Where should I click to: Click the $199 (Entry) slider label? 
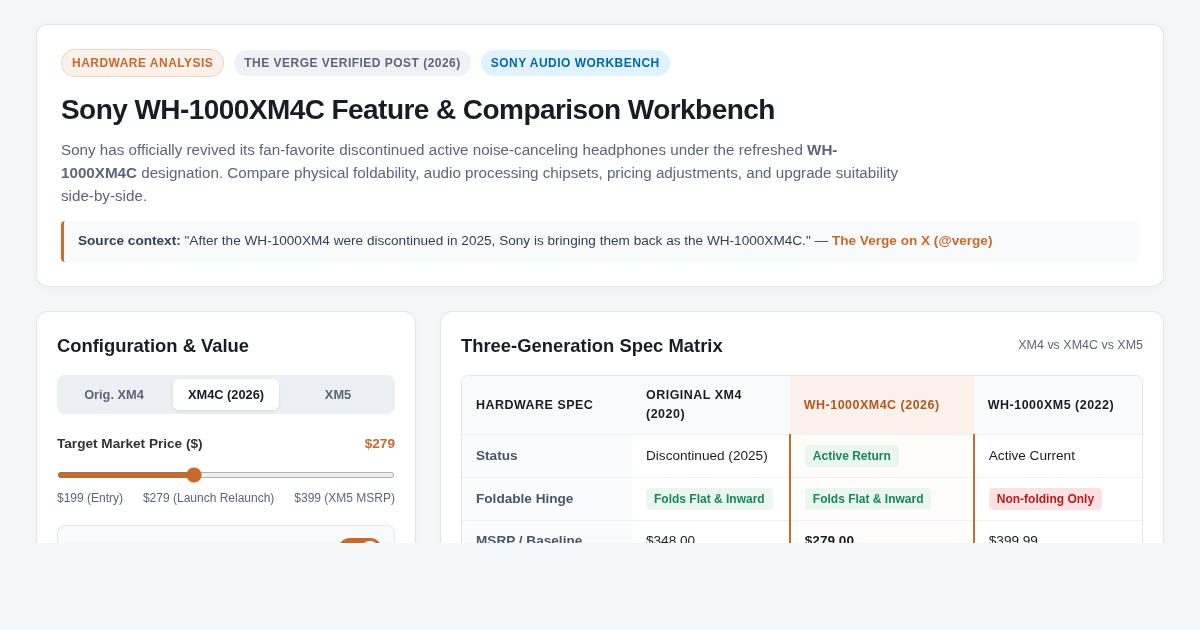[90, 498]
